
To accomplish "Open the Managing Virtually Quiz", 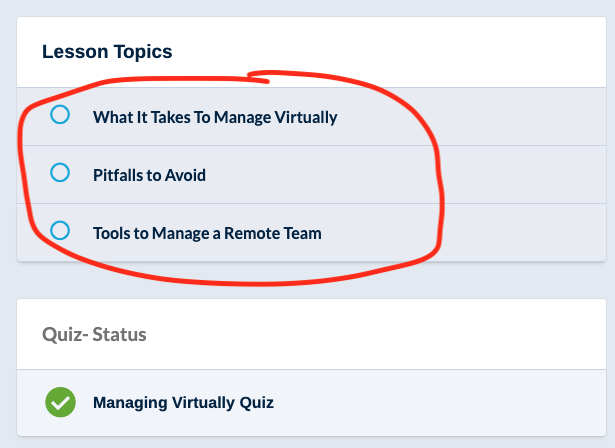I will click(183, 403).
